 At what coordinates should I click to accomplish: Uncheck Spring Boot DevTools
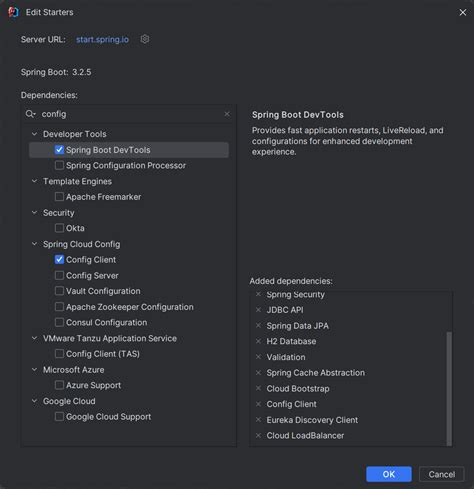tap(59, 150)
